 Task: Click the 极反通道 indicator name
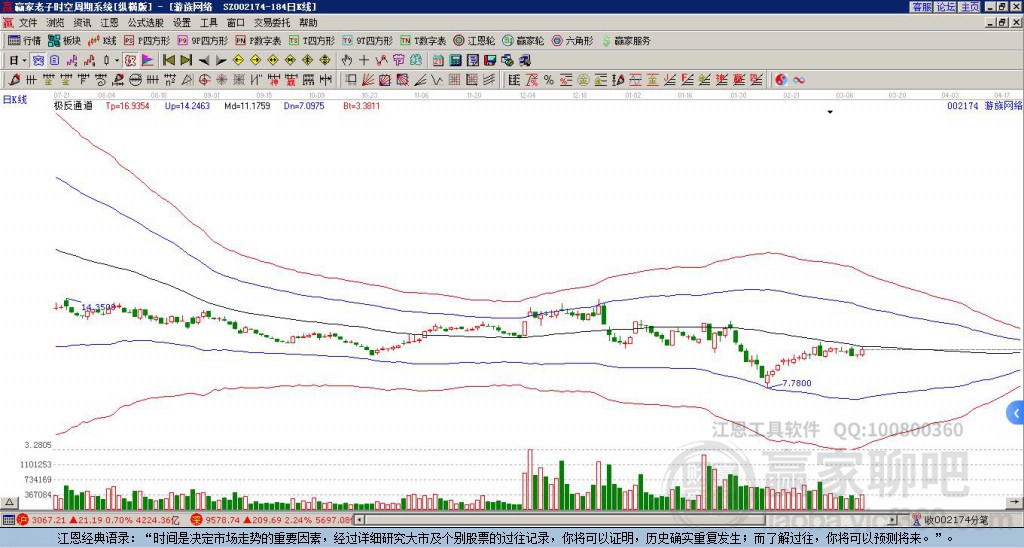click(73, 105)
